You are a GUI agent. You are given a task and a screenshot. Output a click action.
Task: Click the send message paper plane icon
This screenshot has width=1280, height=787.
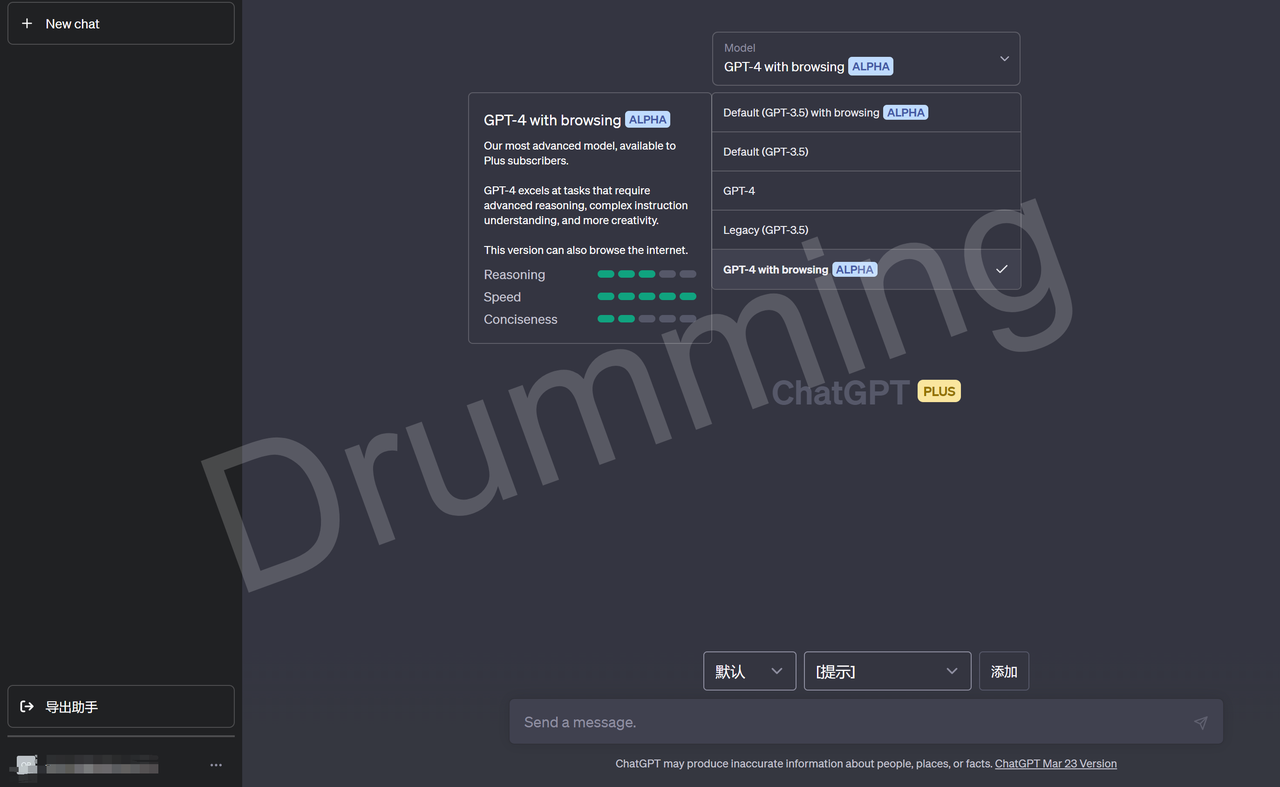pos(1200,722)
